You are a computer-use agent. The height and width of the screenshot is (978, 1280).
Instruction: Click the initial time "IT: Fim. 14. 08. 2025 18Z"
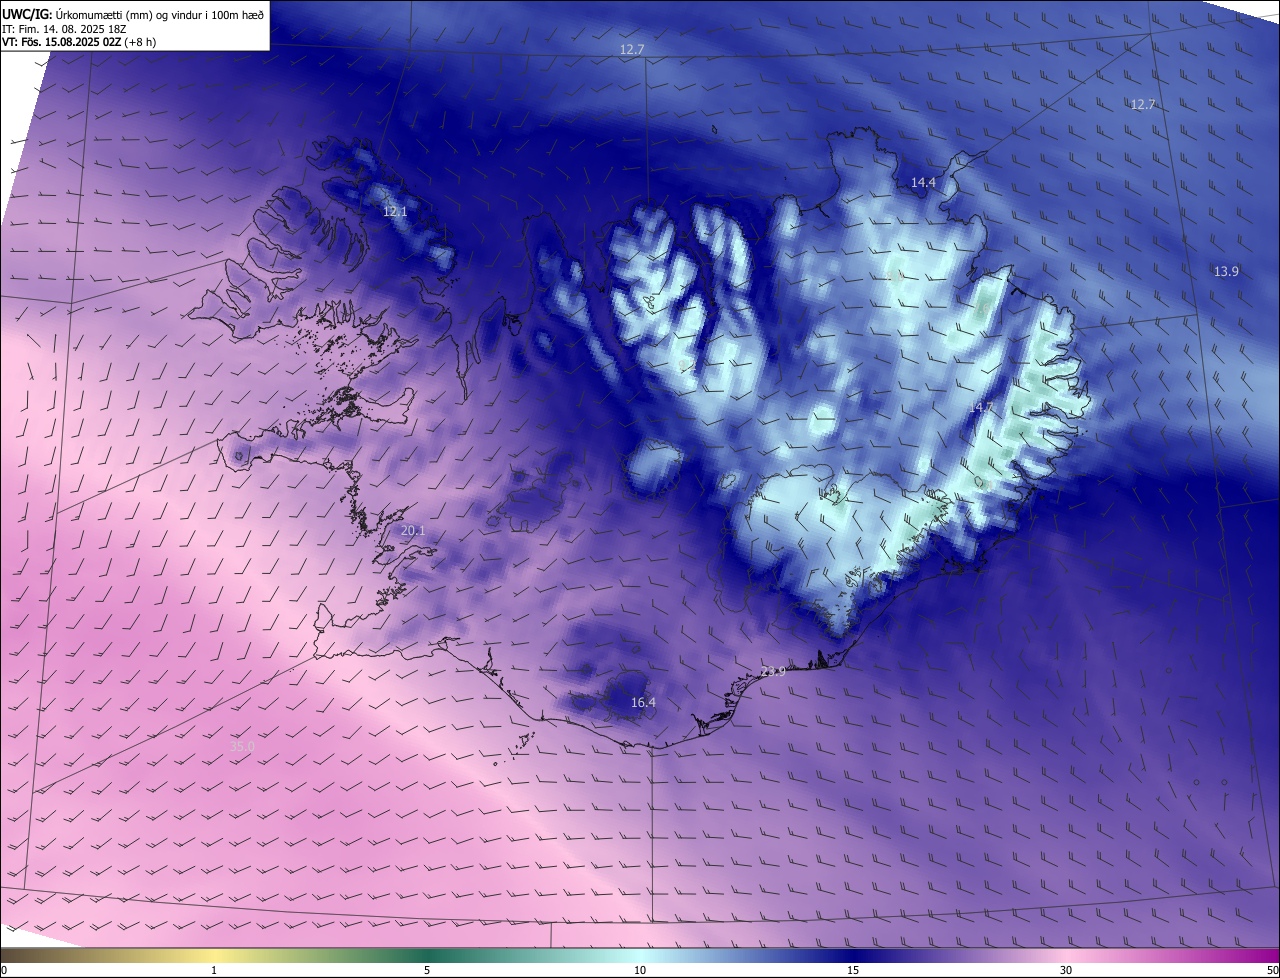coord(63,28)
